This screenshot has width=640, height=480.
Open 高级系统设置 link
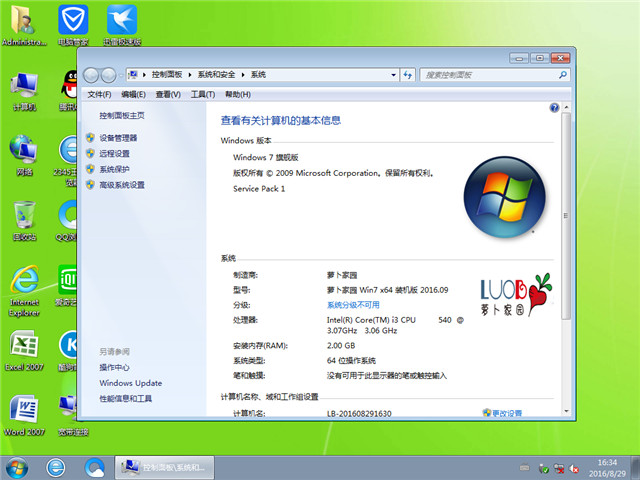point(122,185)
